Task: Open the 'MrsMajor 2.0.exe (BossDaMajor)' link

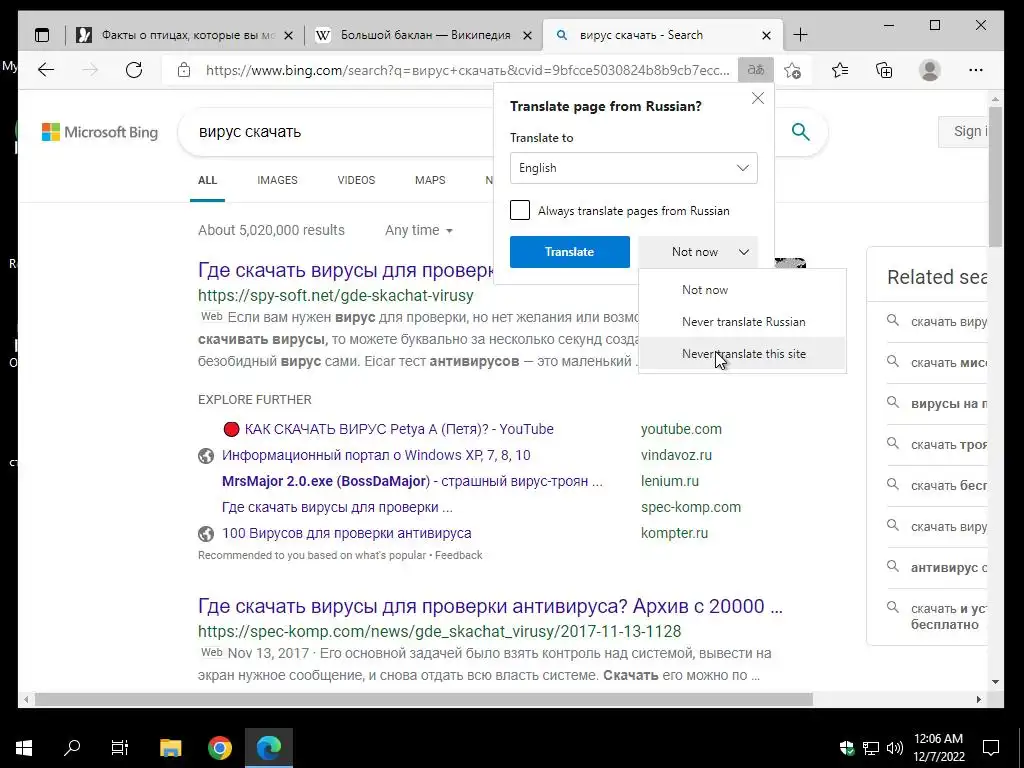Action: click(412, 481)
